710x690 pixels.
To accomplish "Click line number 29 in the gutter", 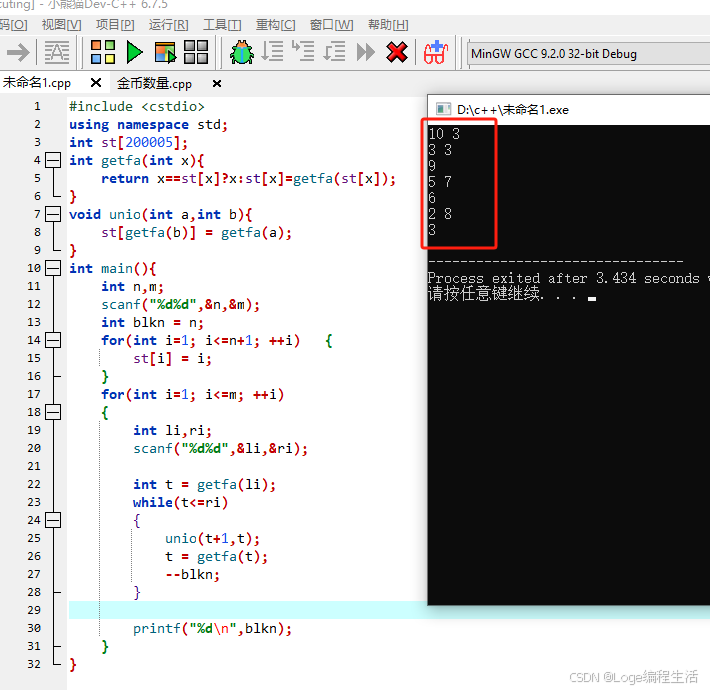I will click(x=34, y=610).
